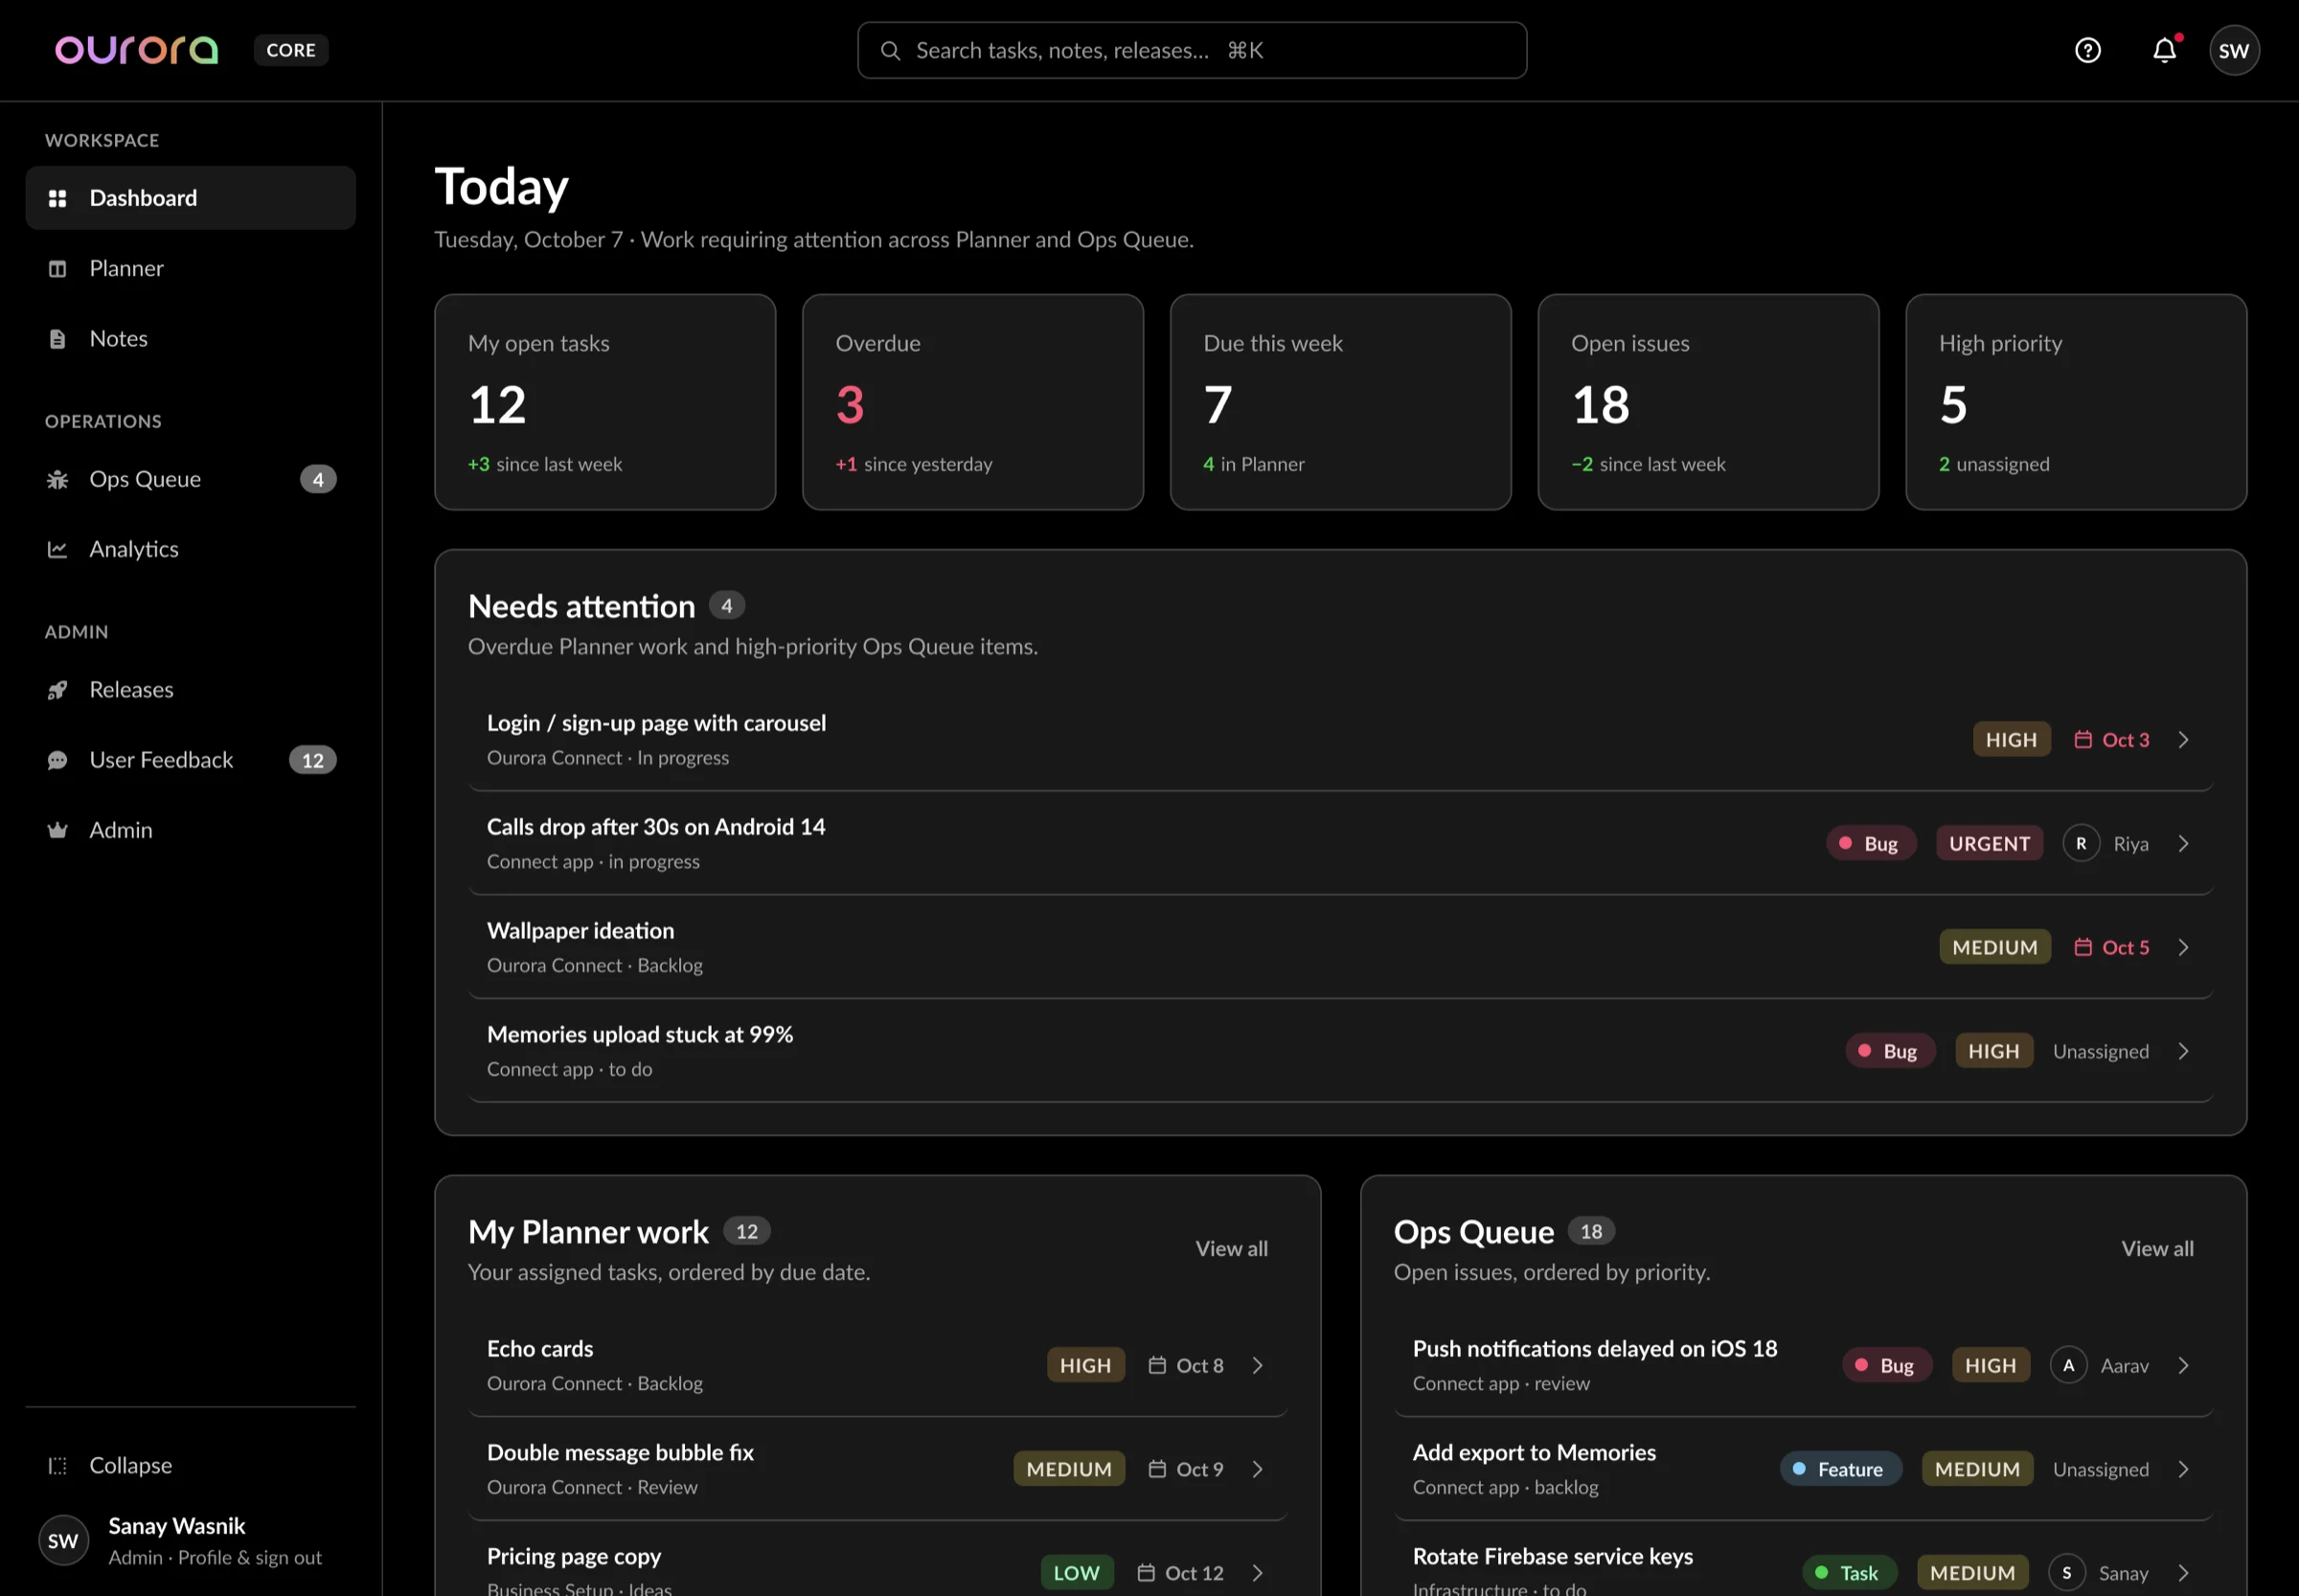This screenshot has height=1596, width=2299.
Task: Click the Ops Queue bug icon
Action: (58, 479)
